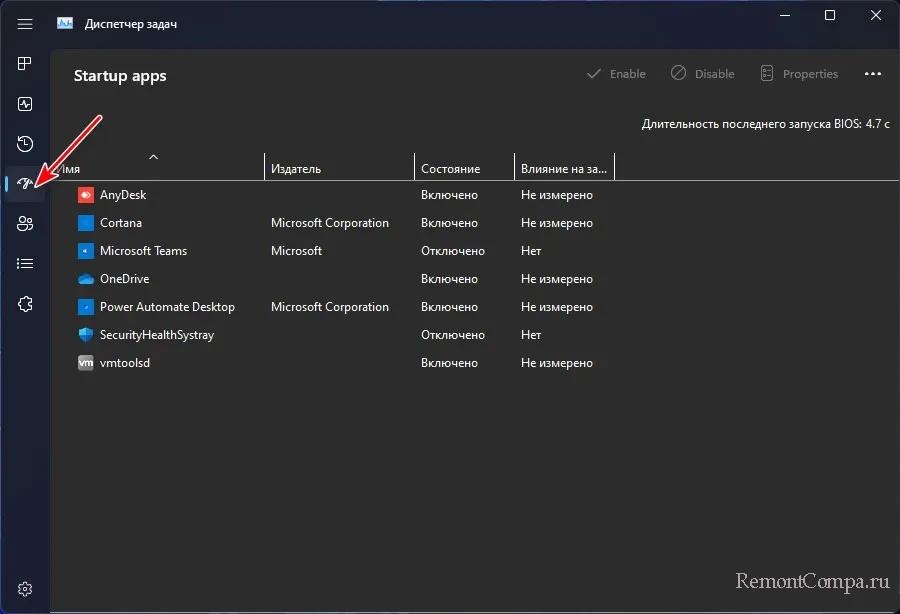The image size is (900, 614).
Task: Click the OneDrive cloud icon
Action: tap(86, 279)
